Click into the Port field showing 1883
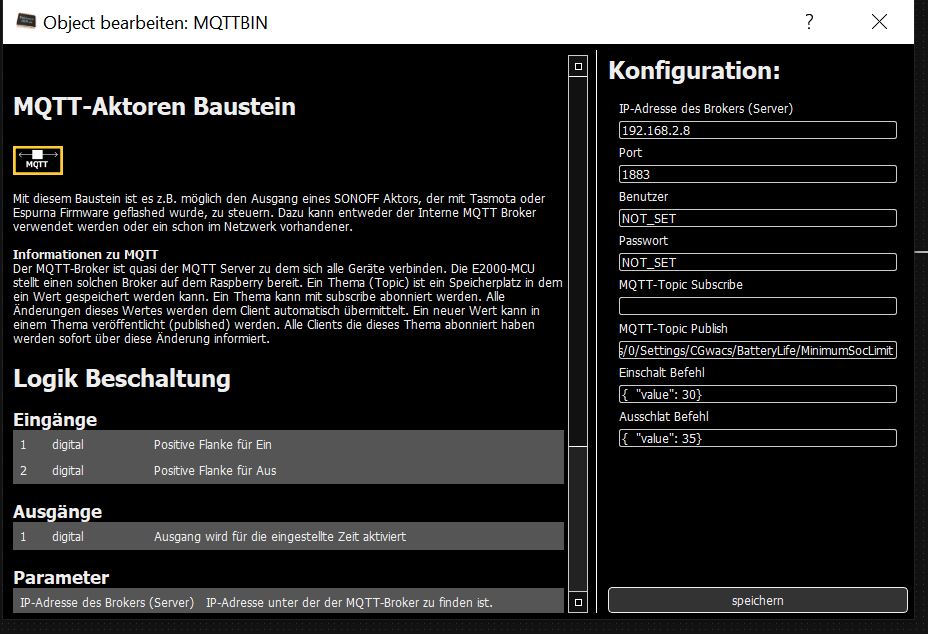The width and height of the screenshot is (928, 634). point(757,174)
